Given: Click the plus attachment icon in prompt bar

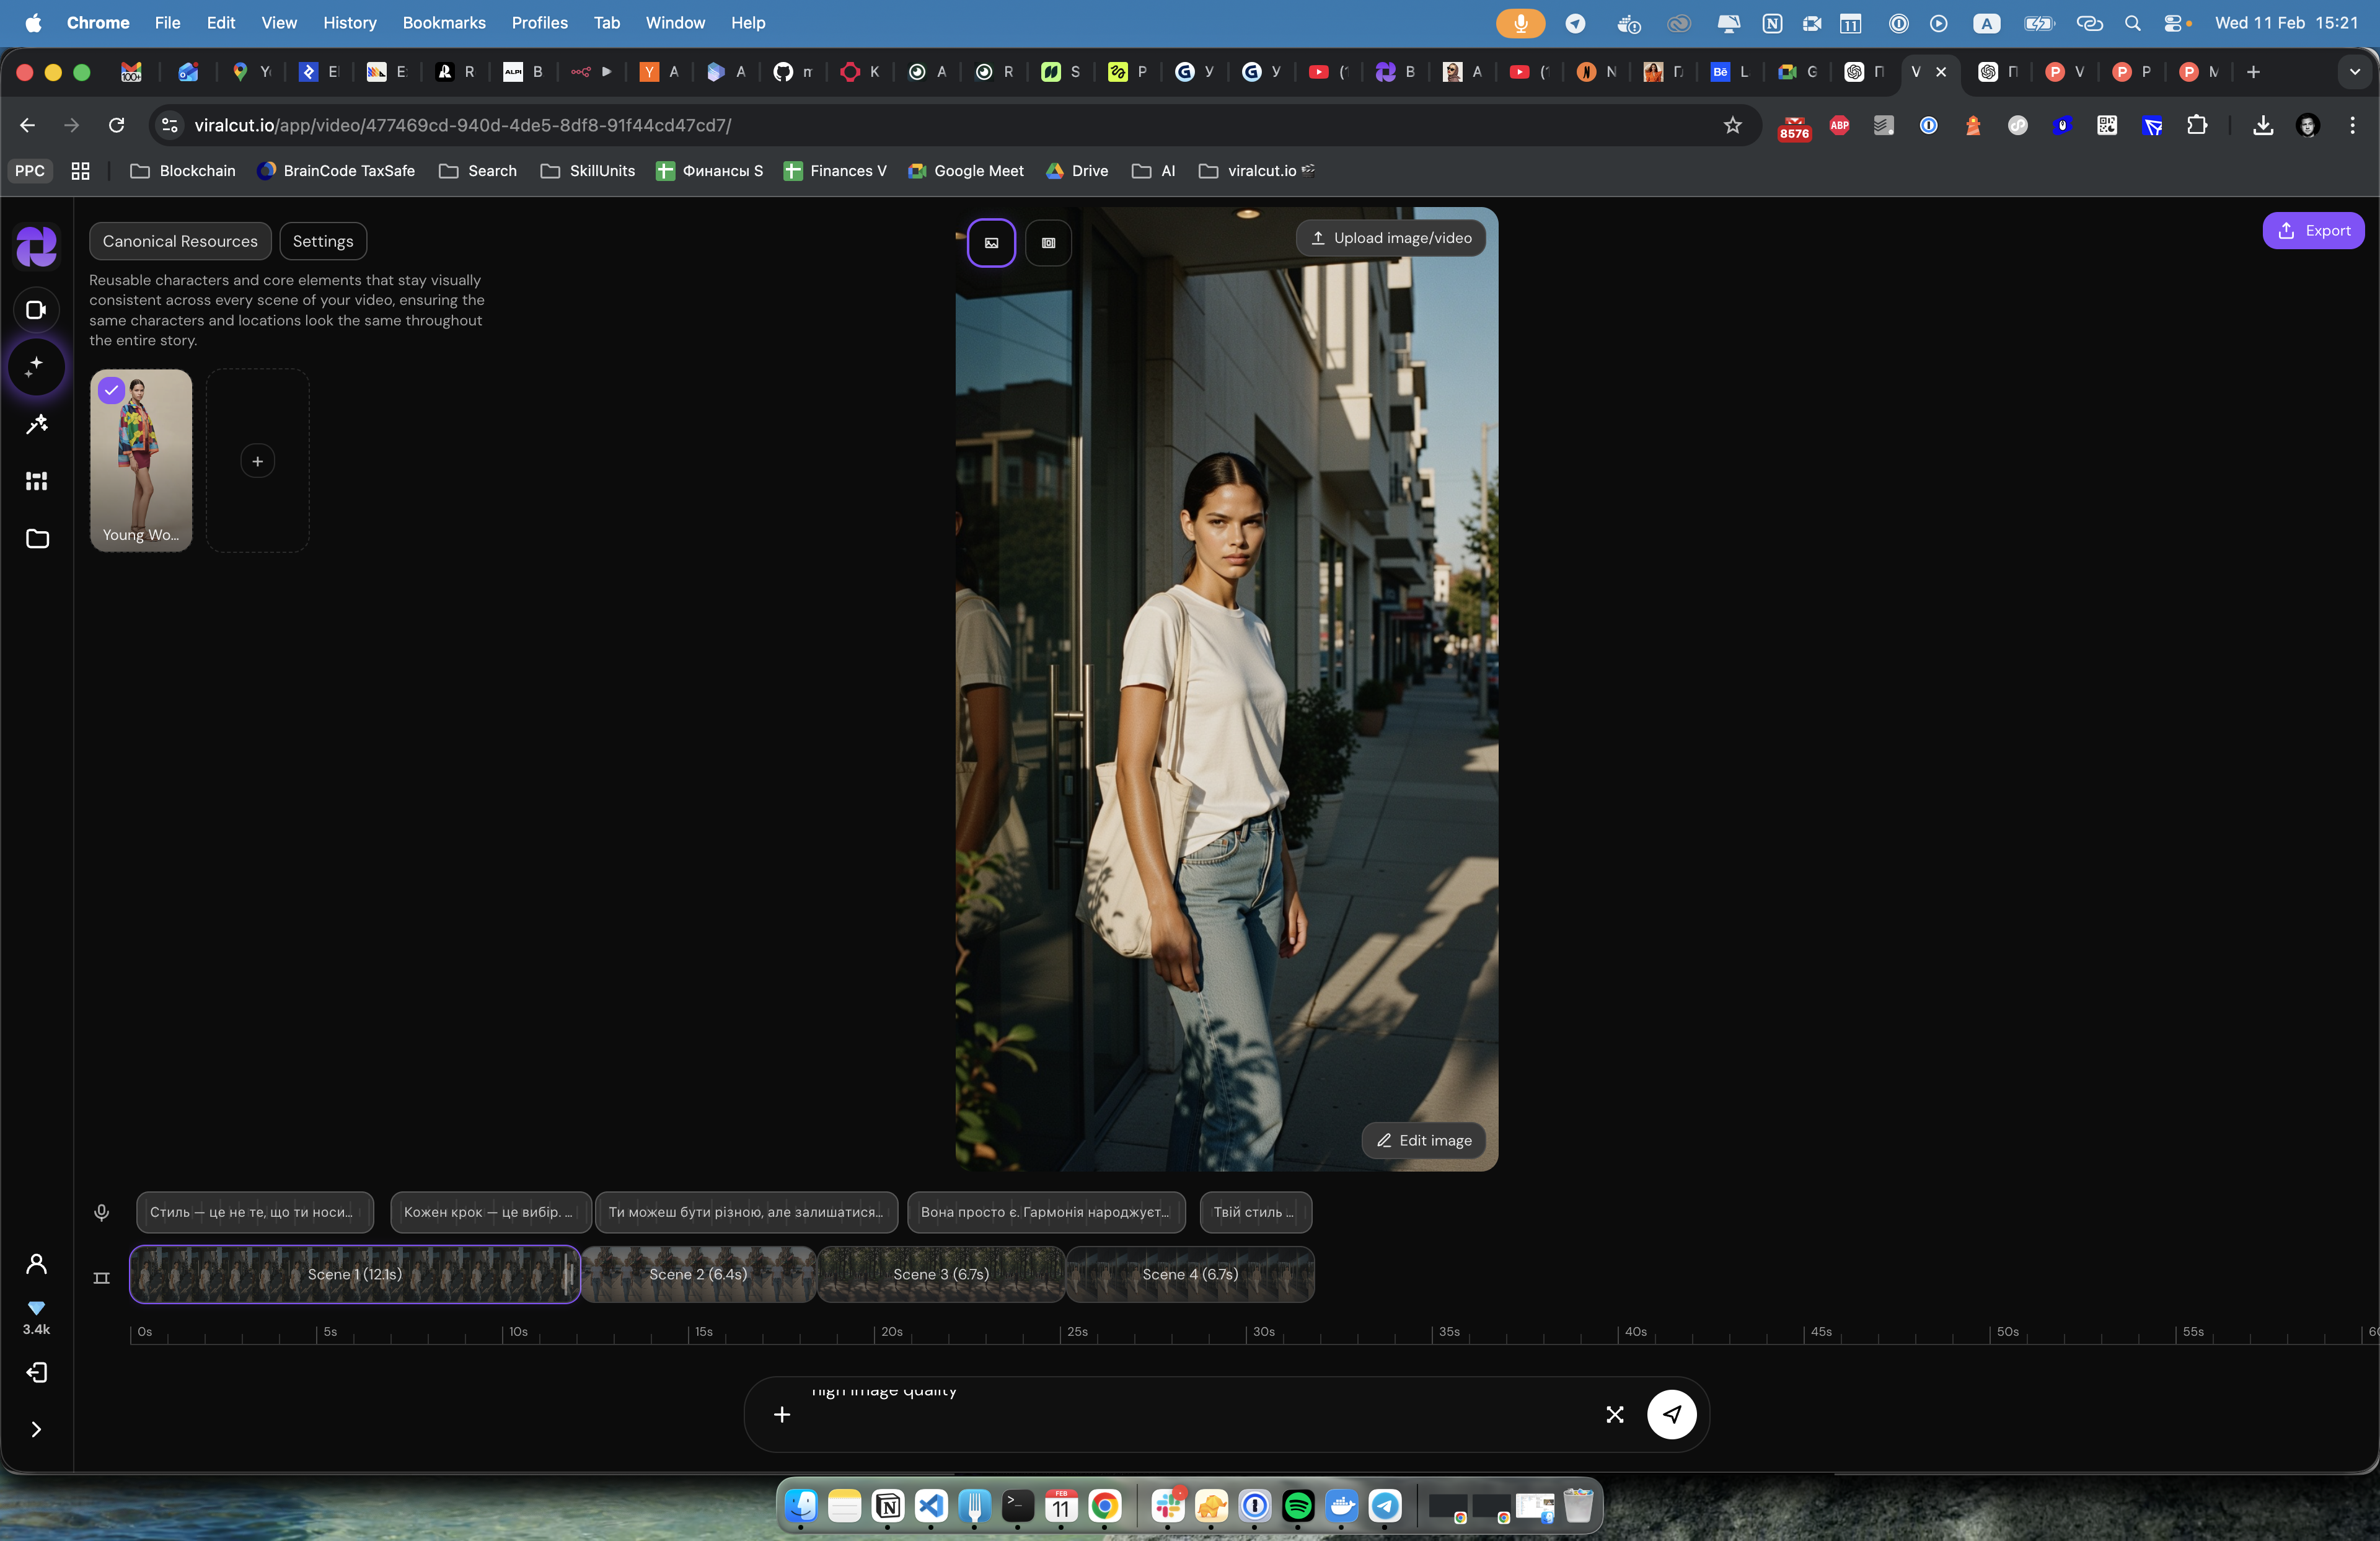Looking at the screenshot, I should [x=782, y=1414].
